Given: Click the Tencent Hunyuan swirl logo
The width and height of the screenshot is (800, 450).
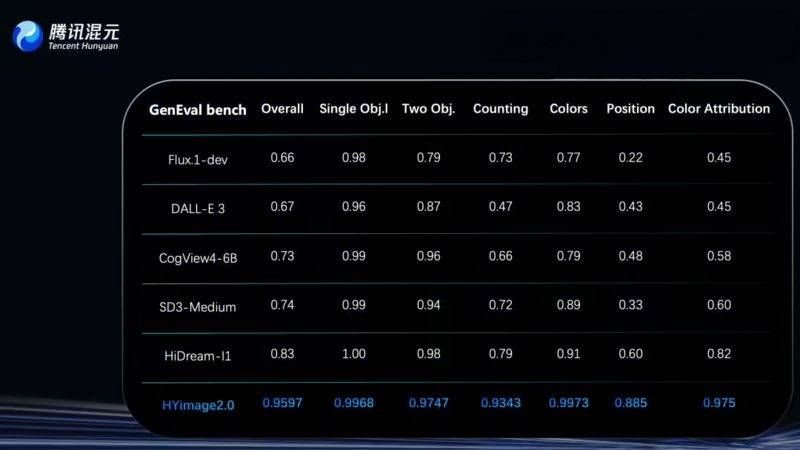Looking at the screenshot, I should pyautogui.click(x=28, y=36).
